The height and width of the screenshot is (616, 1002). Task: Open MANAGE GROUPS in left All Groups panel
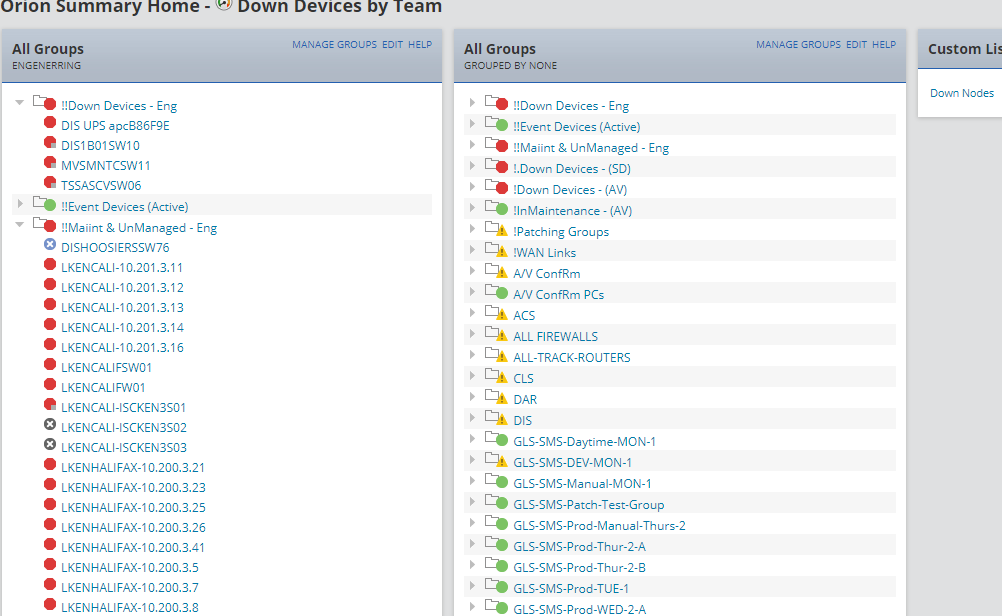tap(334, 45)
